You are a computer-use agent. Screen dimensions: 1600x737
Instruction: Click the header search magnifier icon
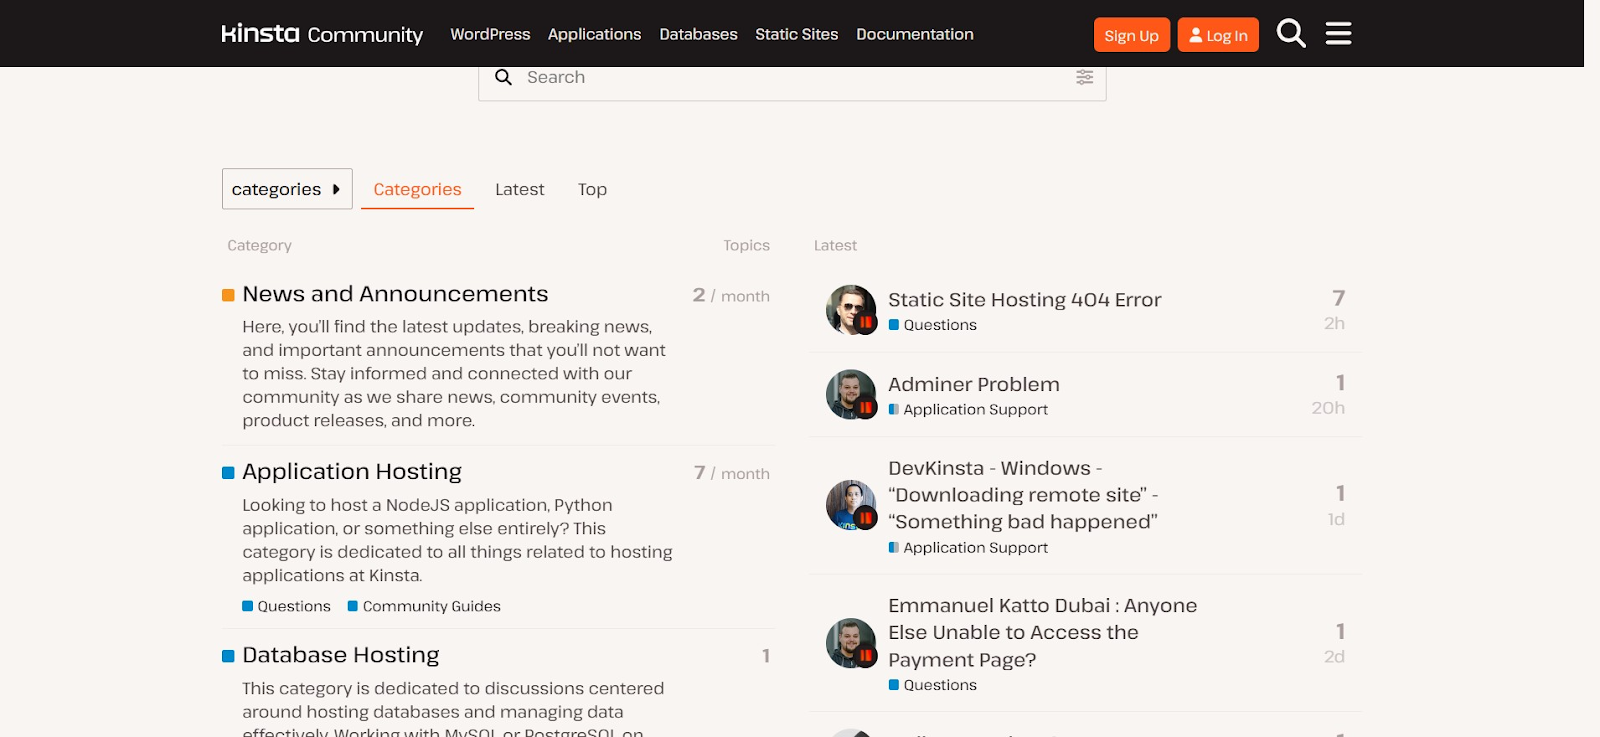[x=1291, y=34]
